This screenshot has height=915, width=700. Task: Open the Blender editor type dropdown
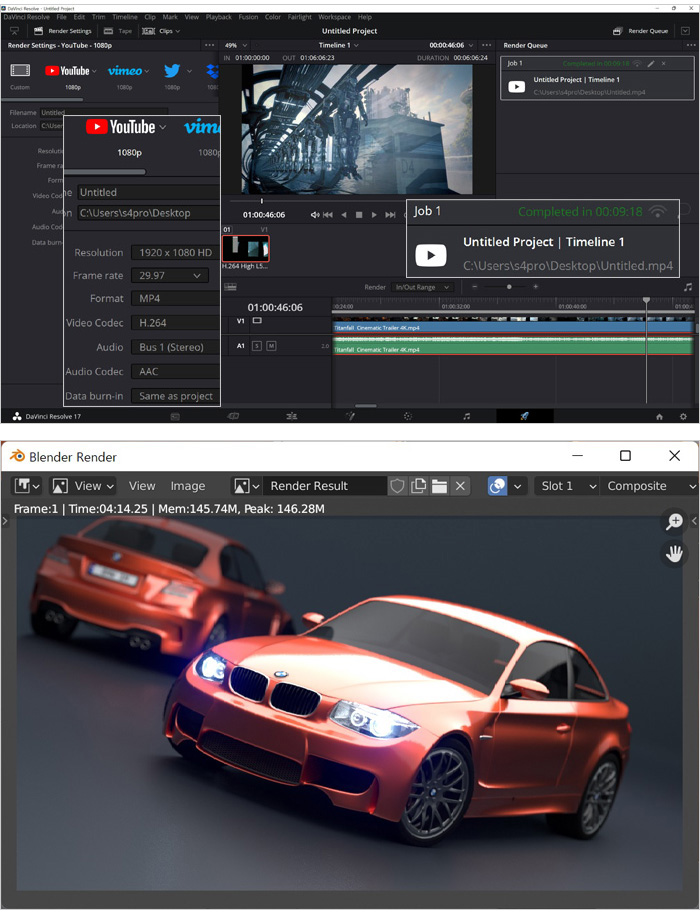tap(27, 486)
